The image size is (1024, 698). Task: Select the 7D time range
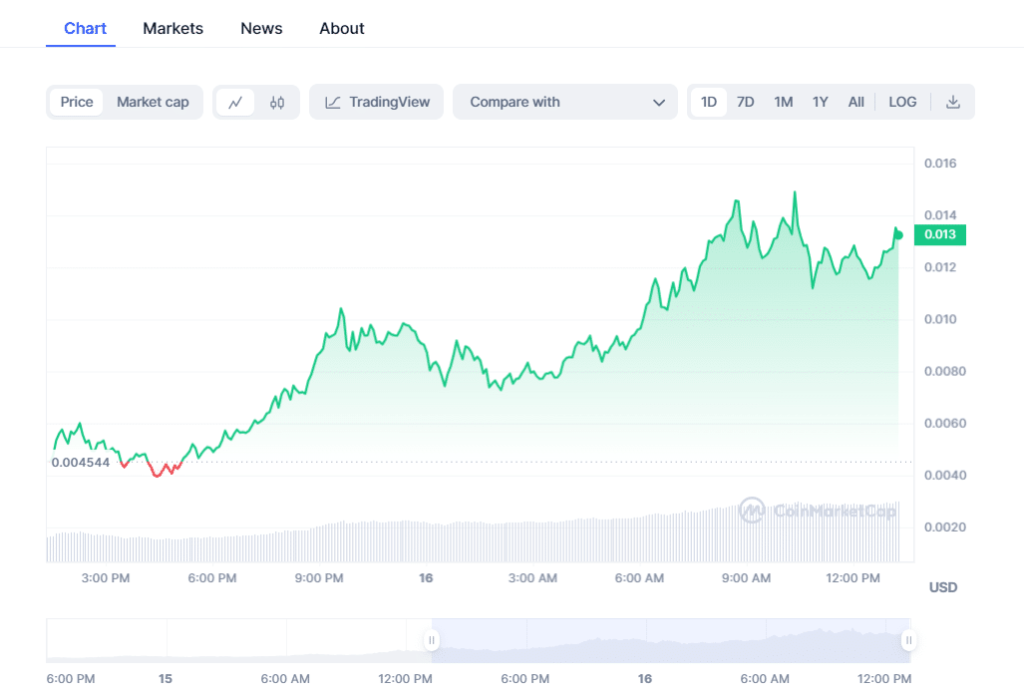[x=745, y=102]
